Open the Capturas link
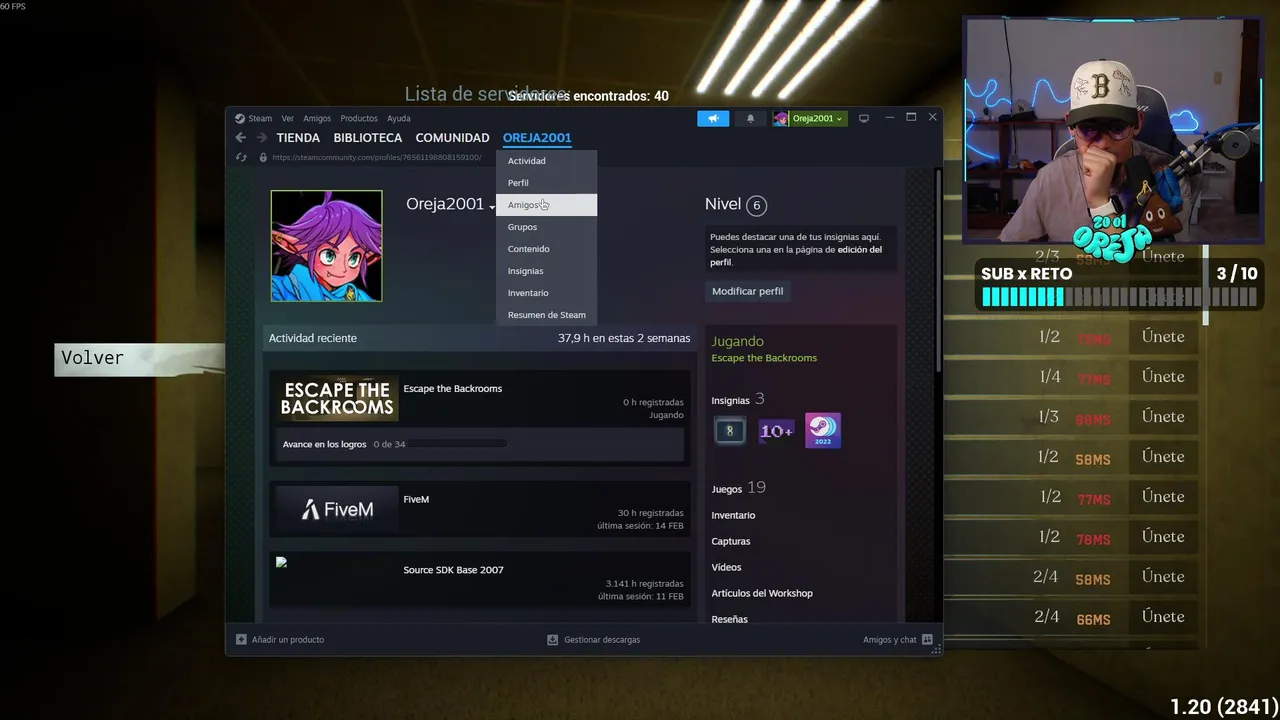This screenshot has width=1280, height=720. pyautogui.click(x=731, y=541)
